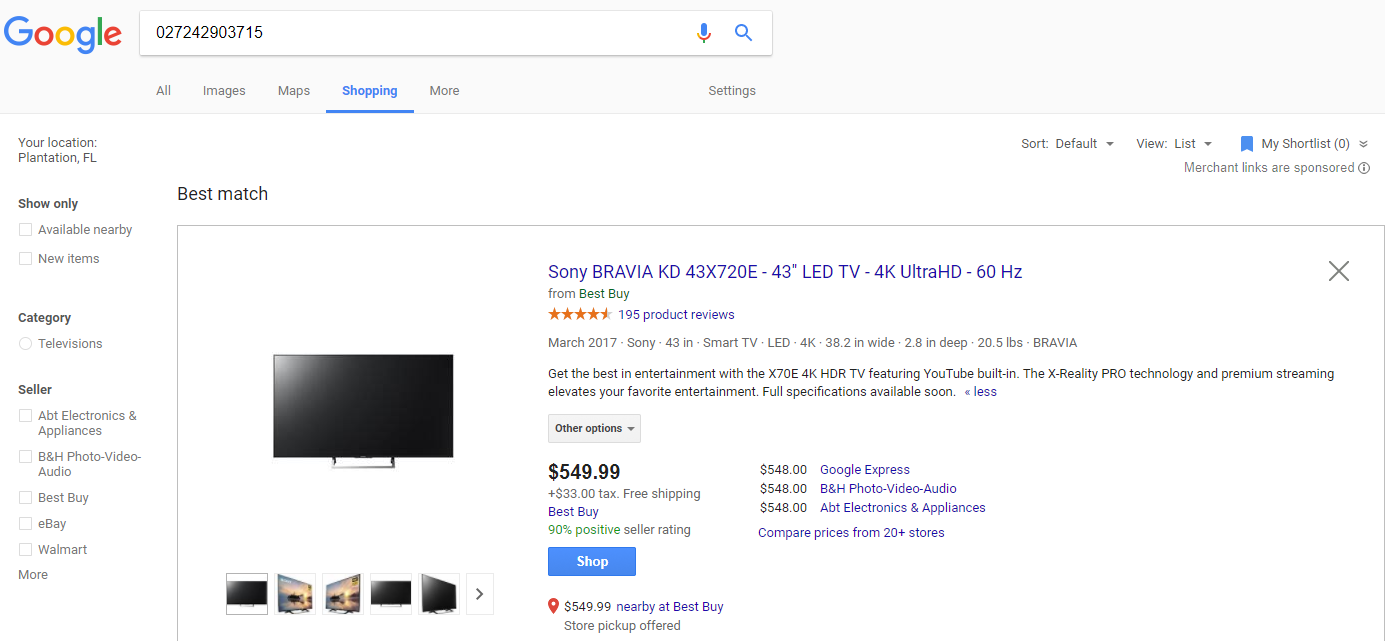Select the Televisions category option
The image size is (1385, 641).
click(26, 344)
